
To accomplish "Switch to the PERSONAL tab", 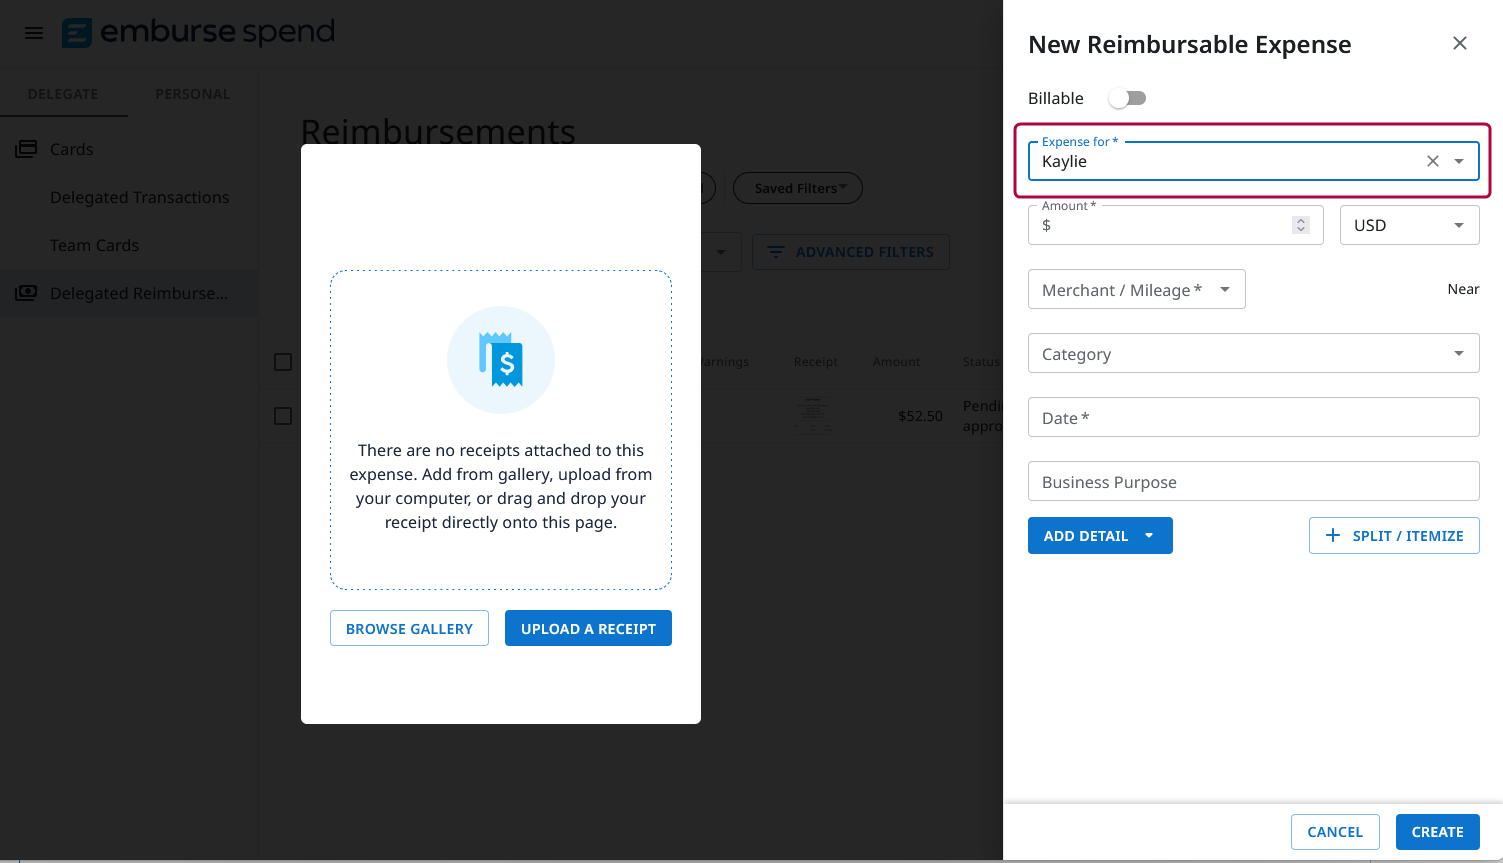I will (192, 93).
